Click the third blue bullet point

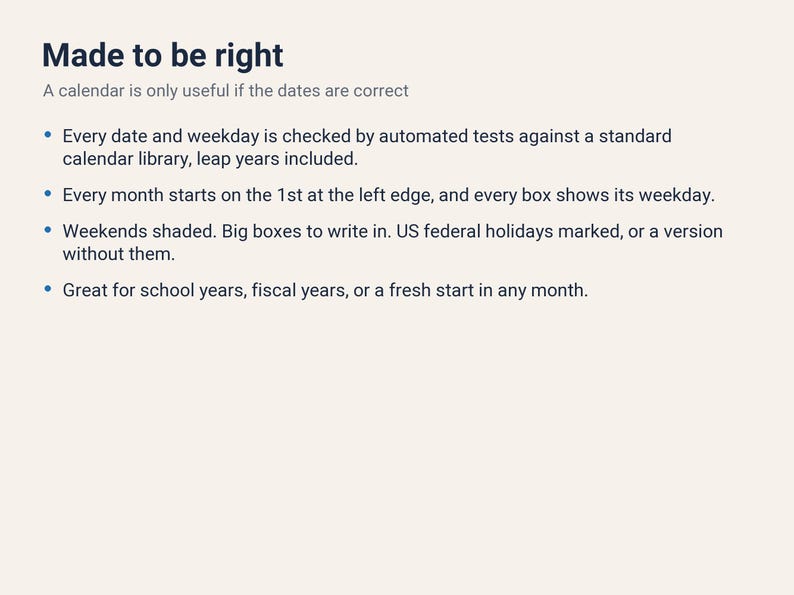pos(48,230)
